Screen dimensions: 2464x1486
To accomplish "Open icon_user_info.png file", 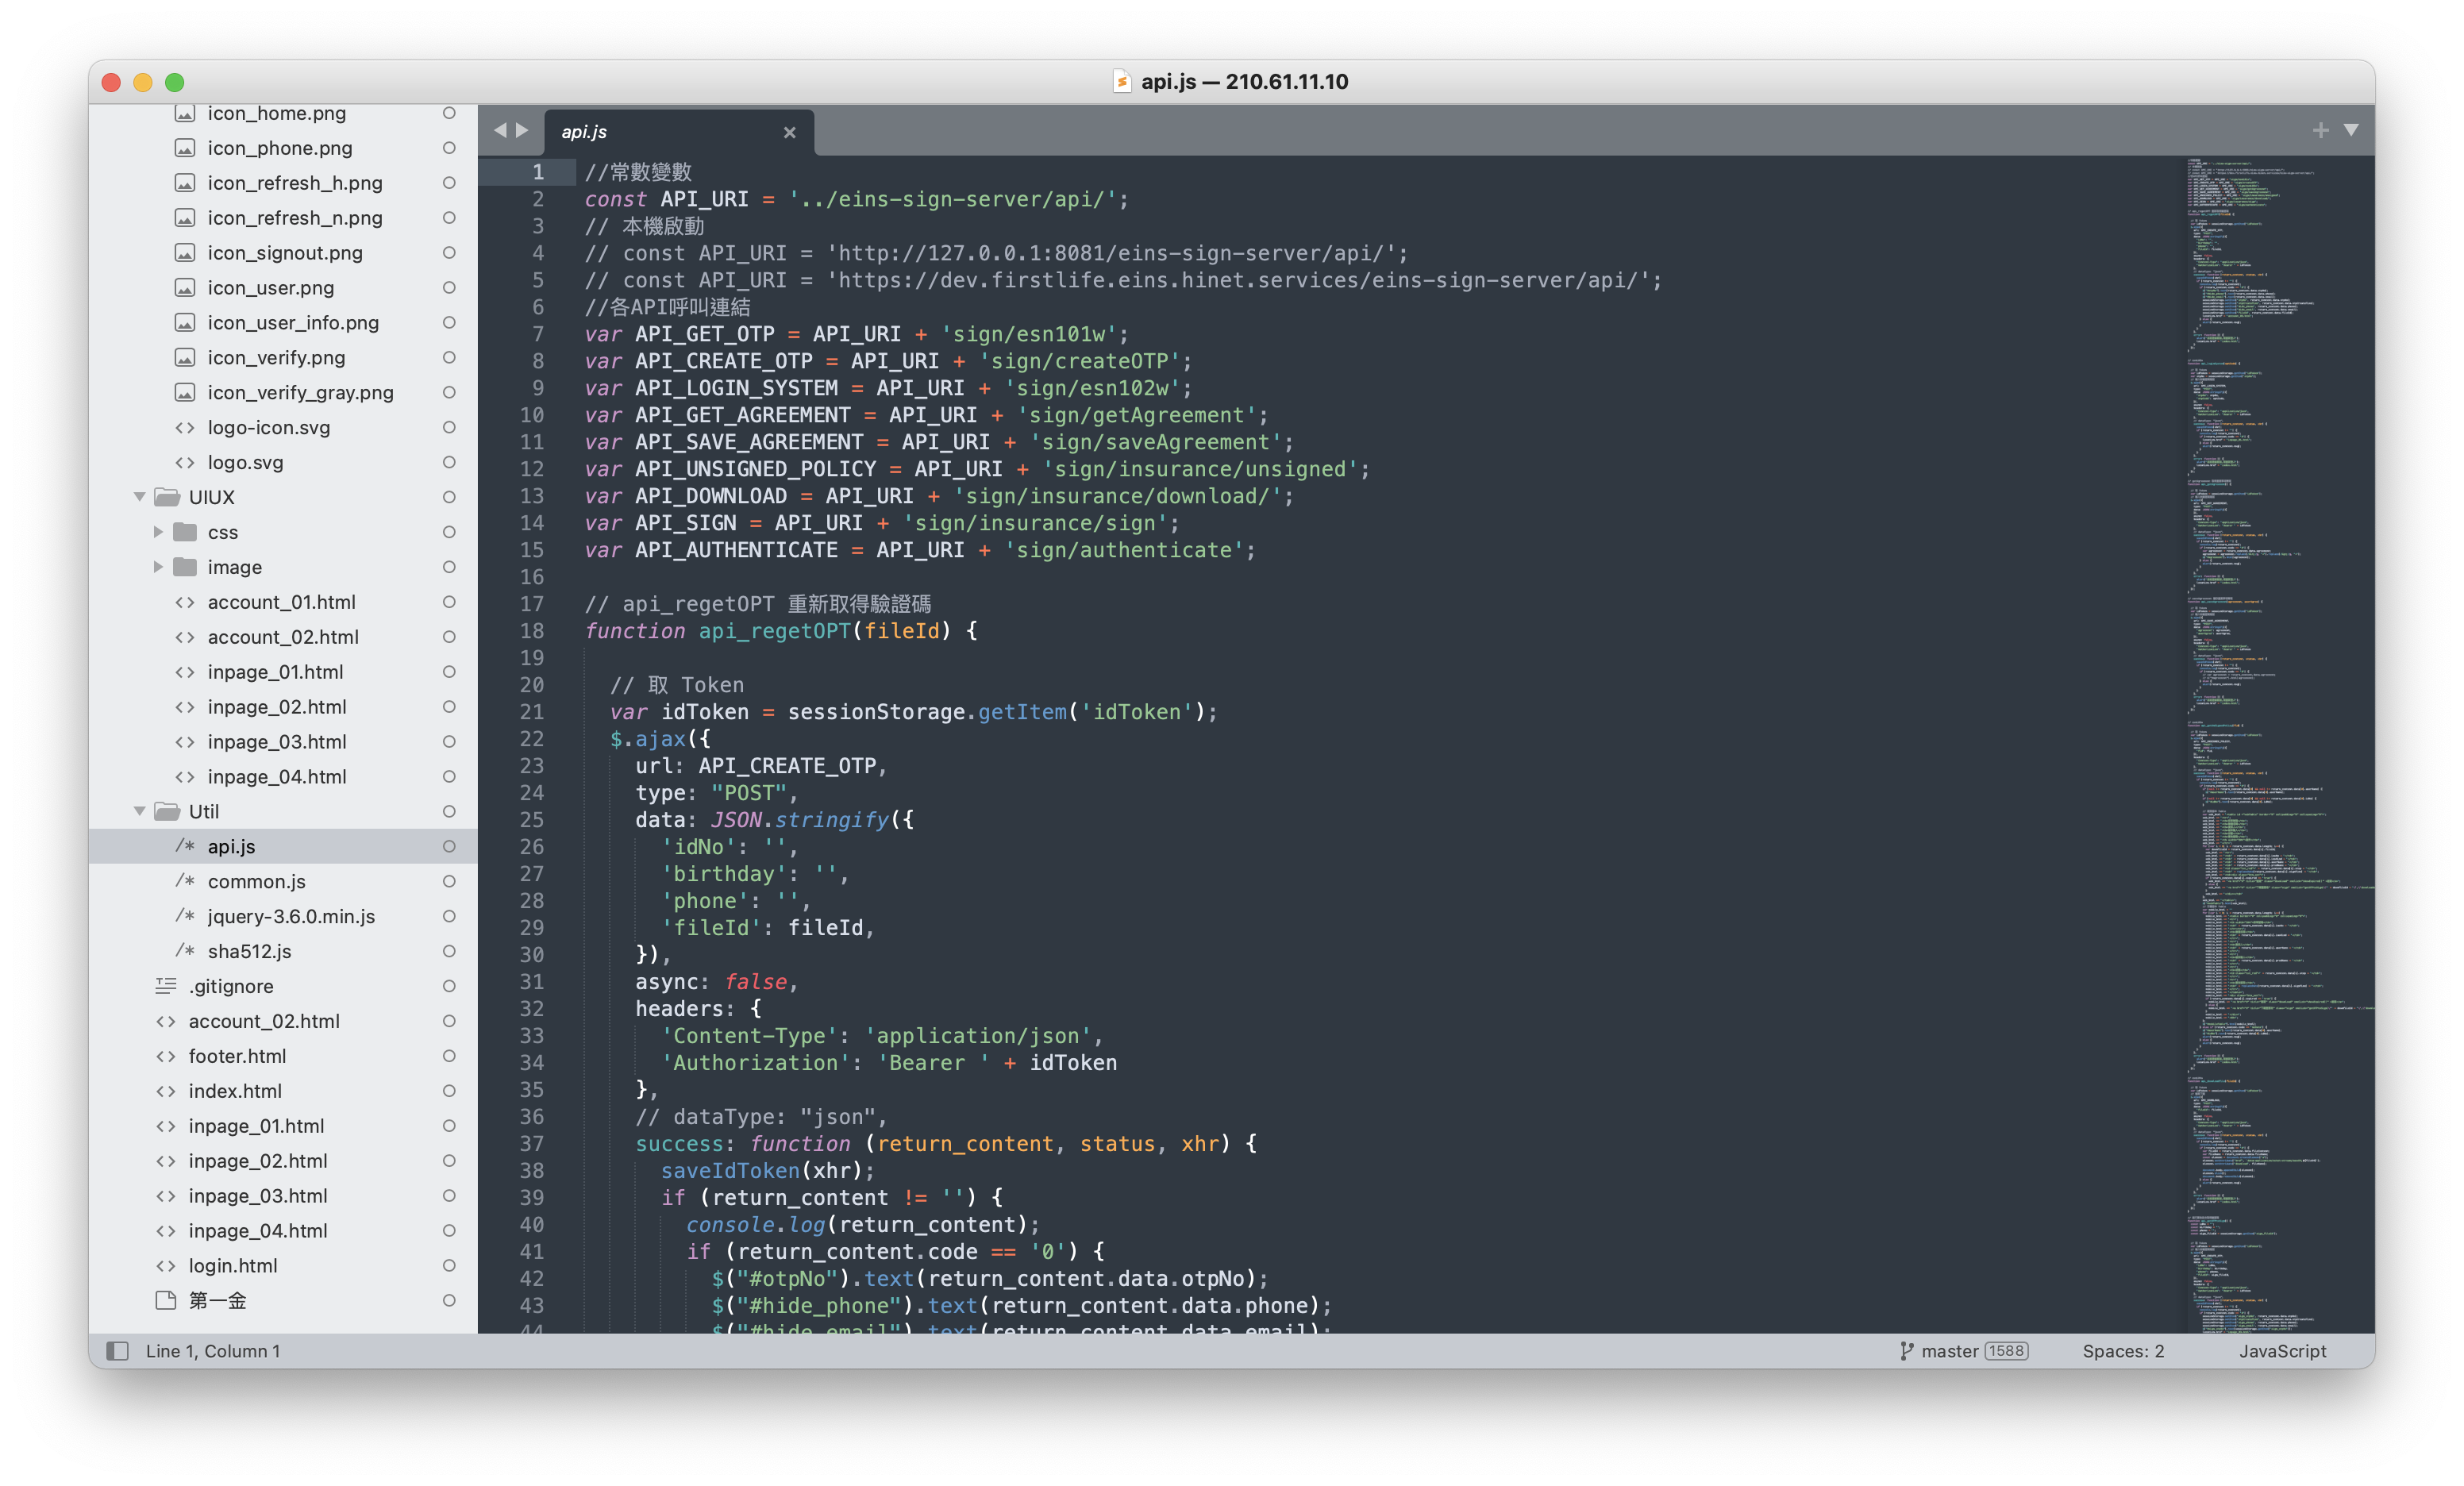I will (x=293, y=323).
